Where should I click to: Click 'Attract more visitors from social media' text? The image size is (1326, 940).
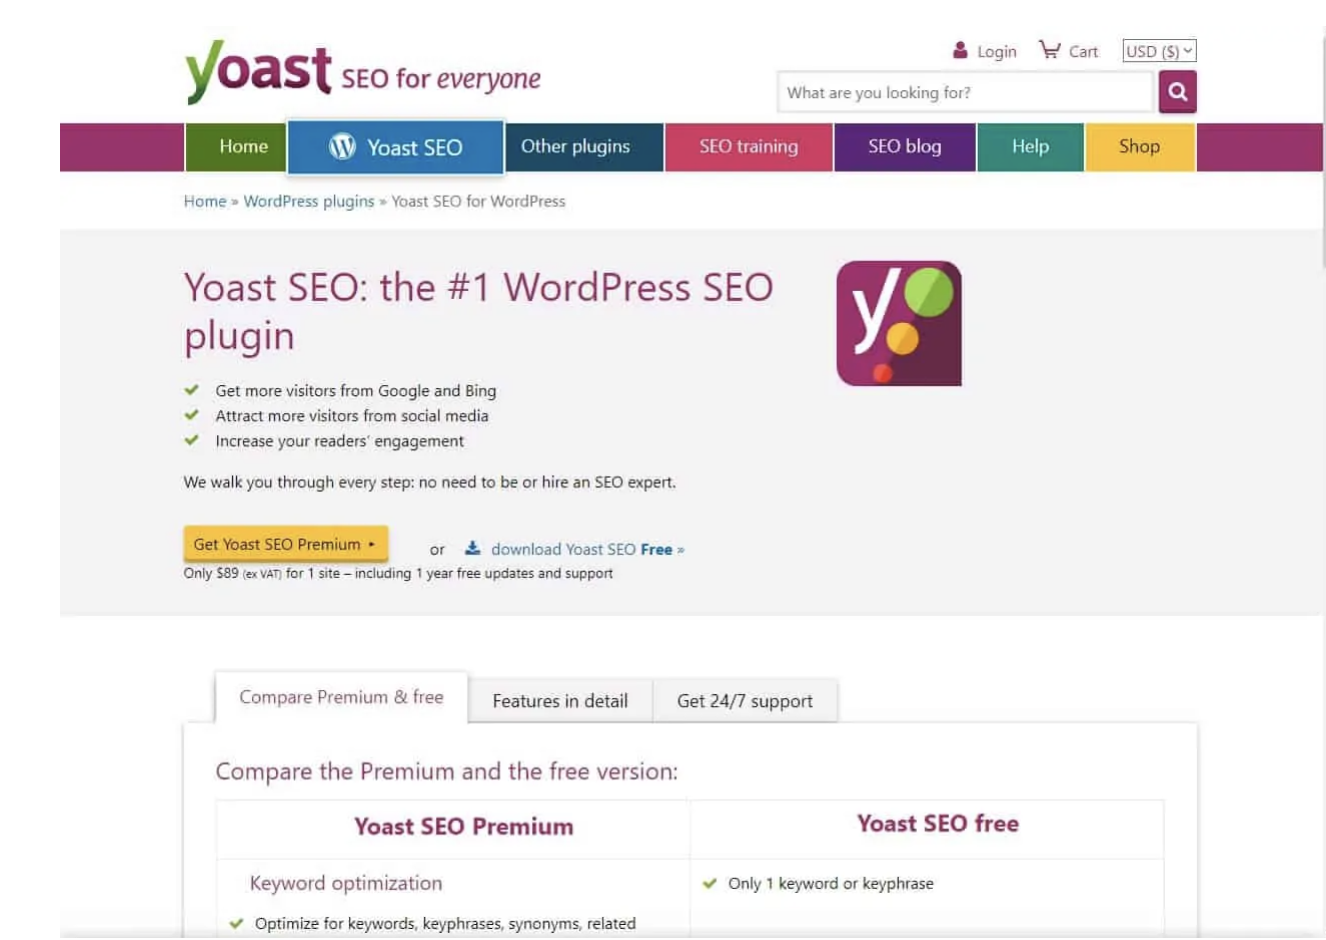(x=352, y=416)
